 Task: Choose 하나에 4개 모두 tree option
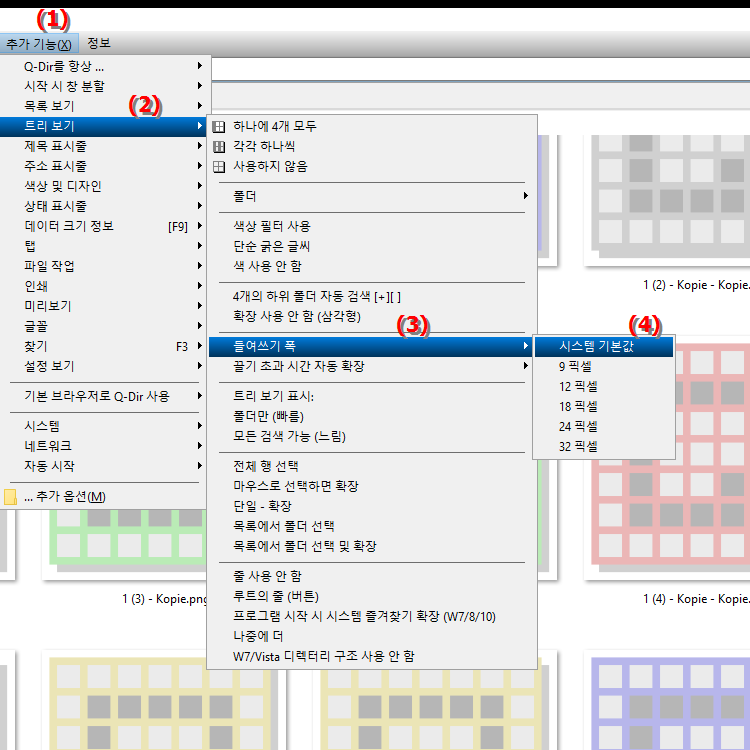(x=372, y=126)
